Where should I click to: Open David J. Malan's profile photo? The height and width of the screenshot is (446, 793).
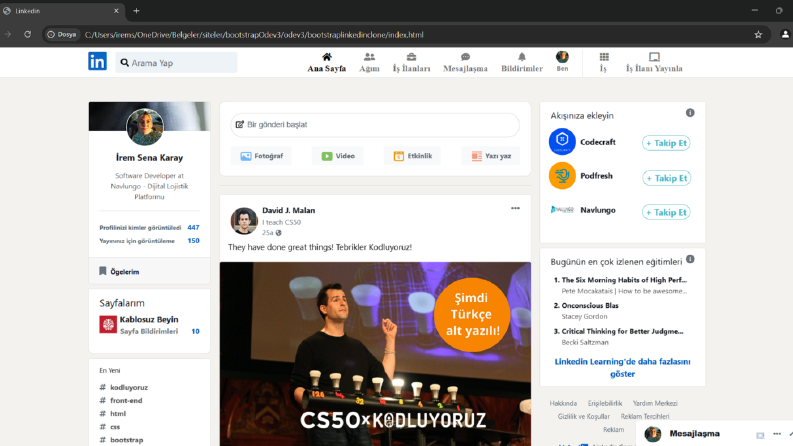pos(244,221)
